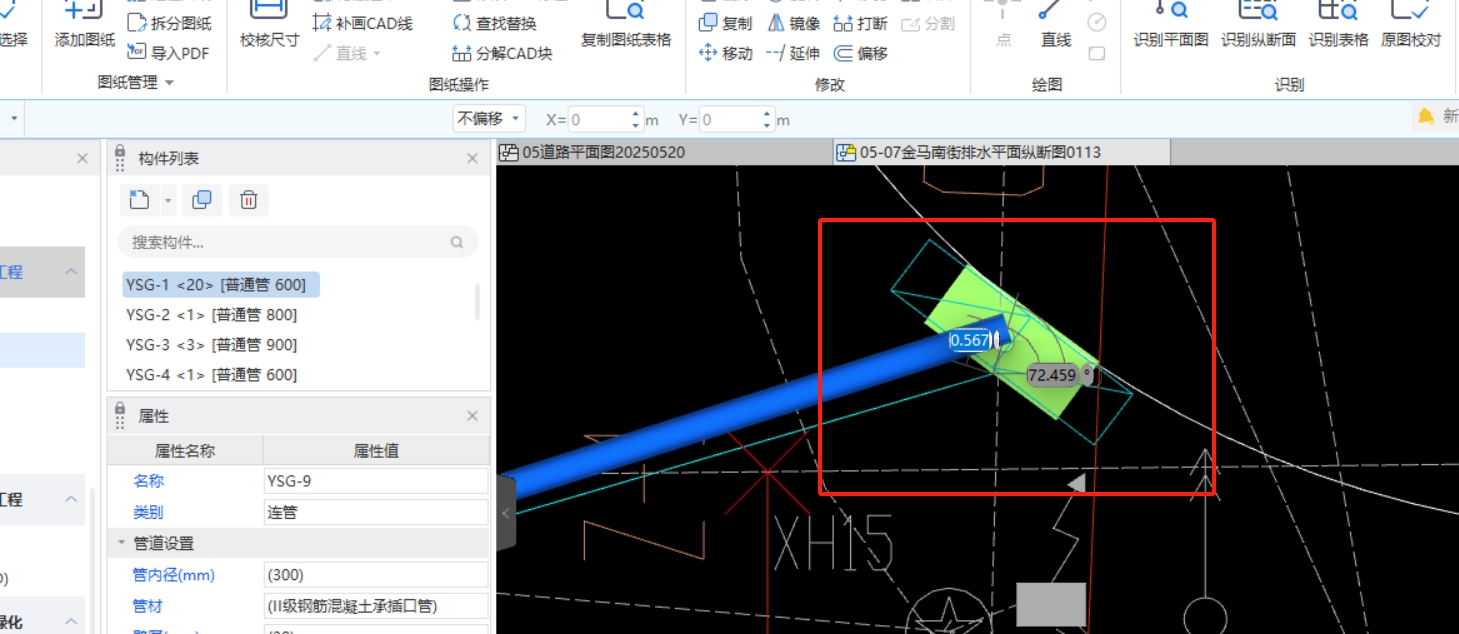Select the 延伸 extend tool
The image size is (1459, 634).
tap(794, 53)
